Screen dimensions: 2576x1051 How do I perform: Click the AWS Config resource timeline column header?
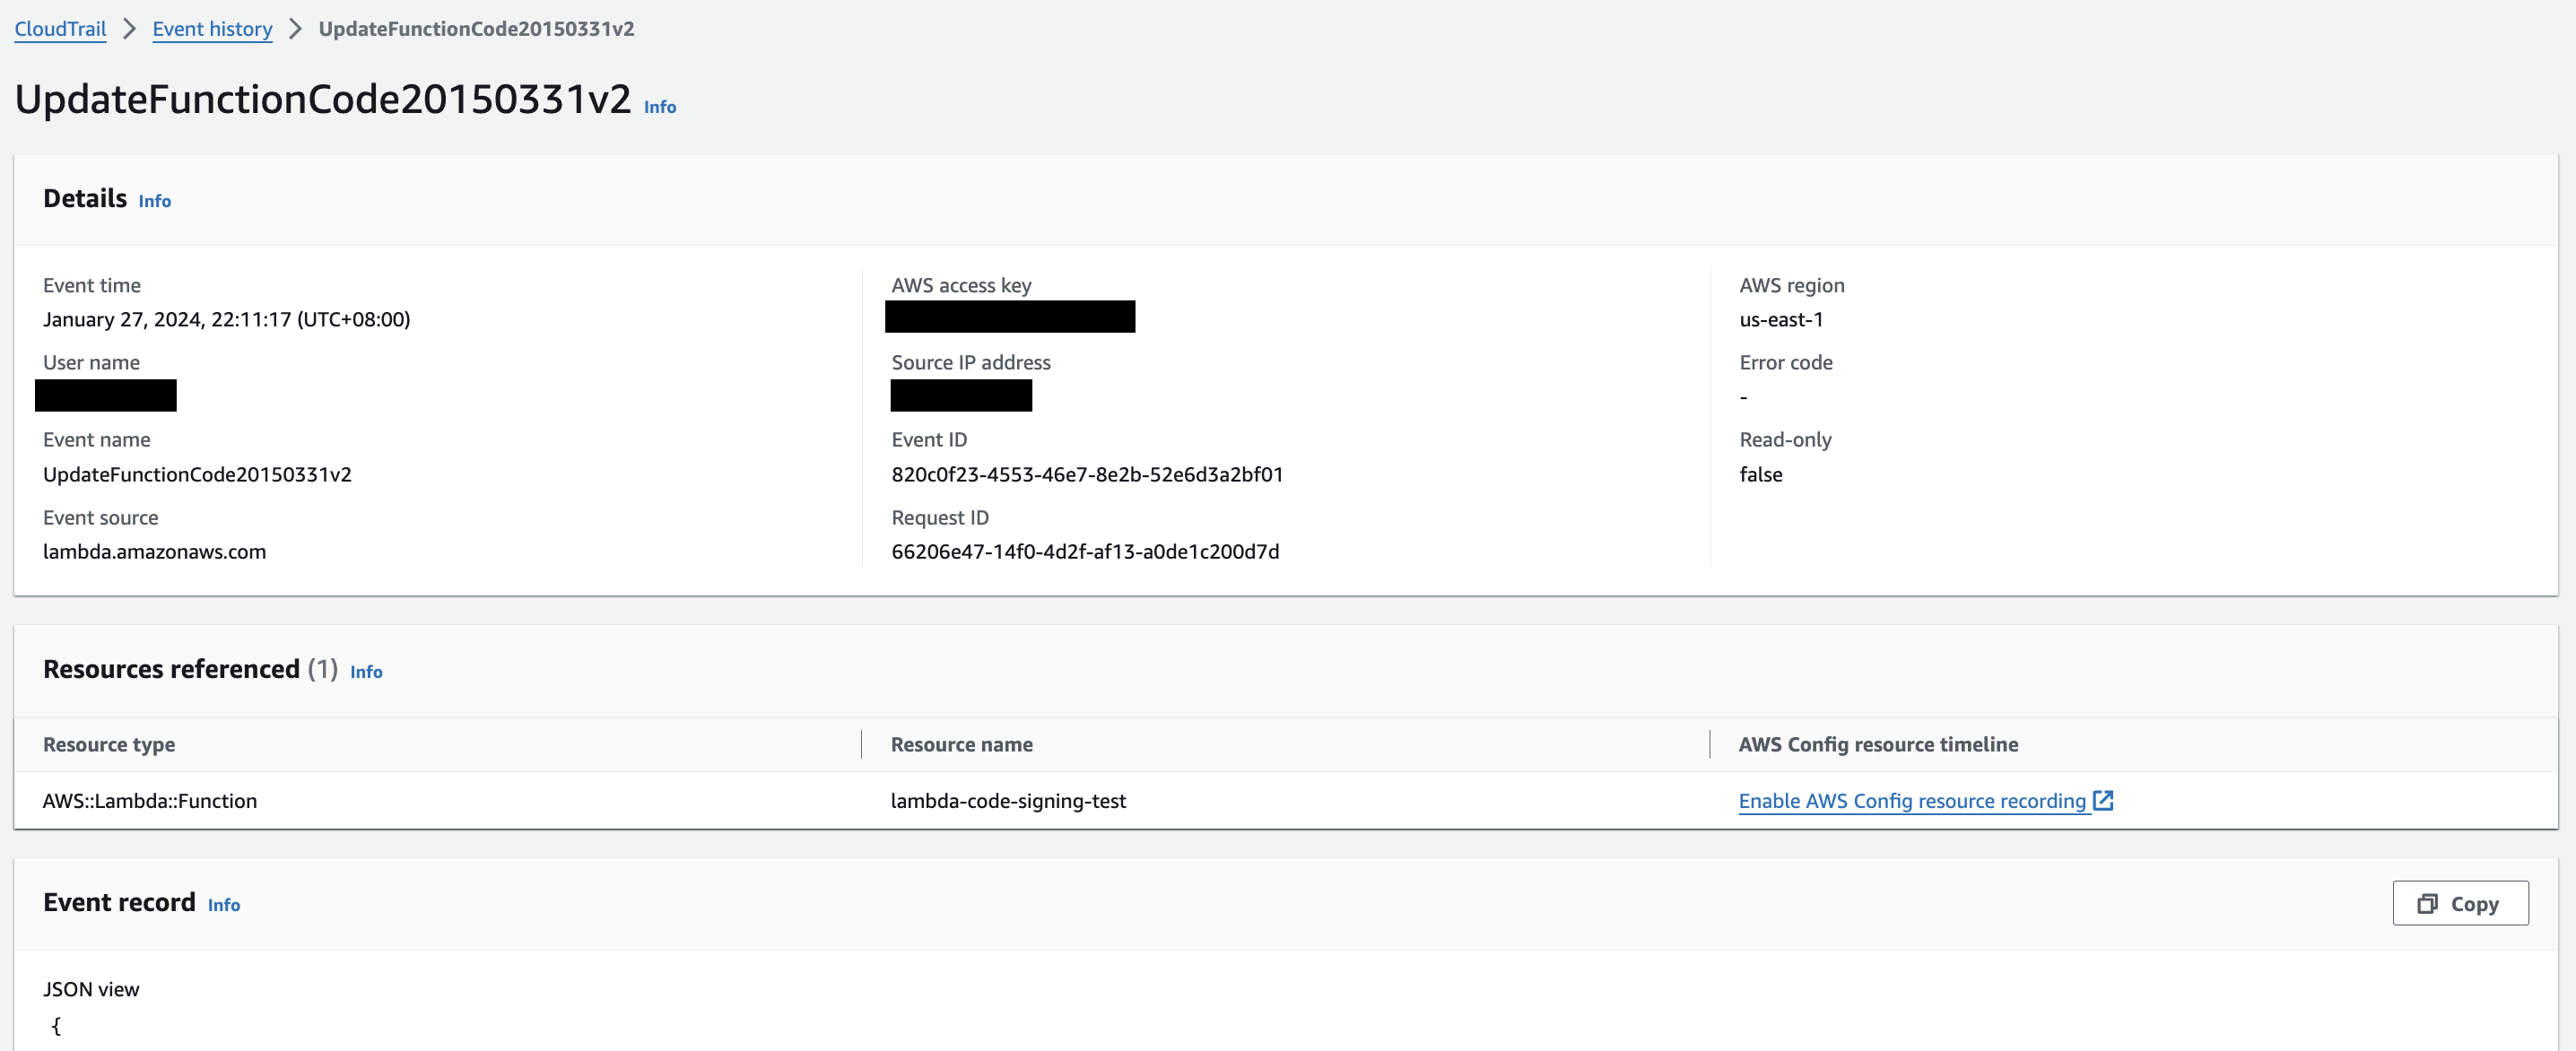click(x=1877, y=744)
